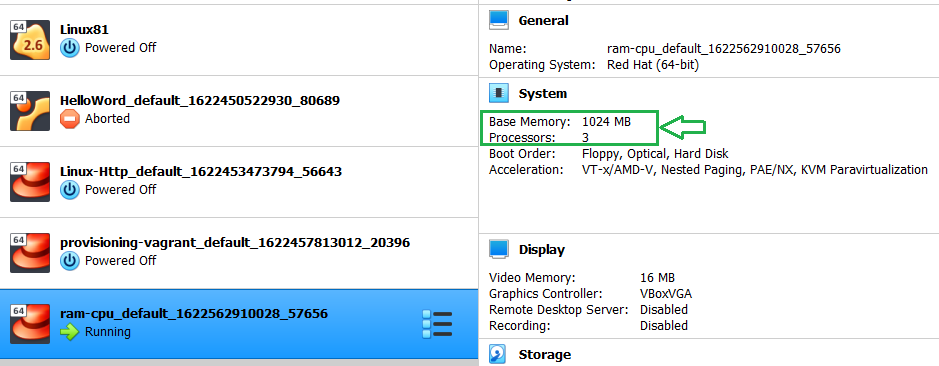Open the System settings header link
The width and height of the screenshot is (939, 366).
(543, 93)
